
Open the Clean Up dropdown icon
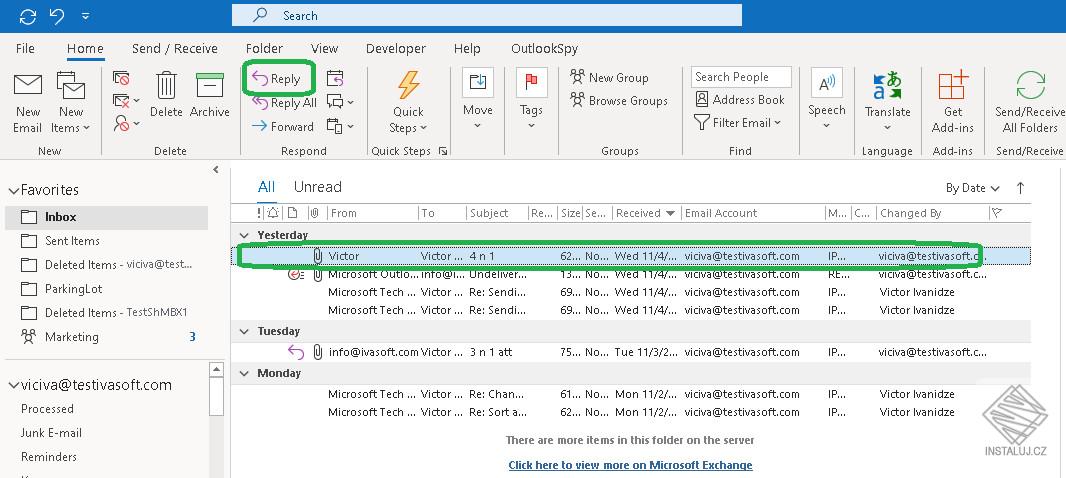[x=126, y=101]
